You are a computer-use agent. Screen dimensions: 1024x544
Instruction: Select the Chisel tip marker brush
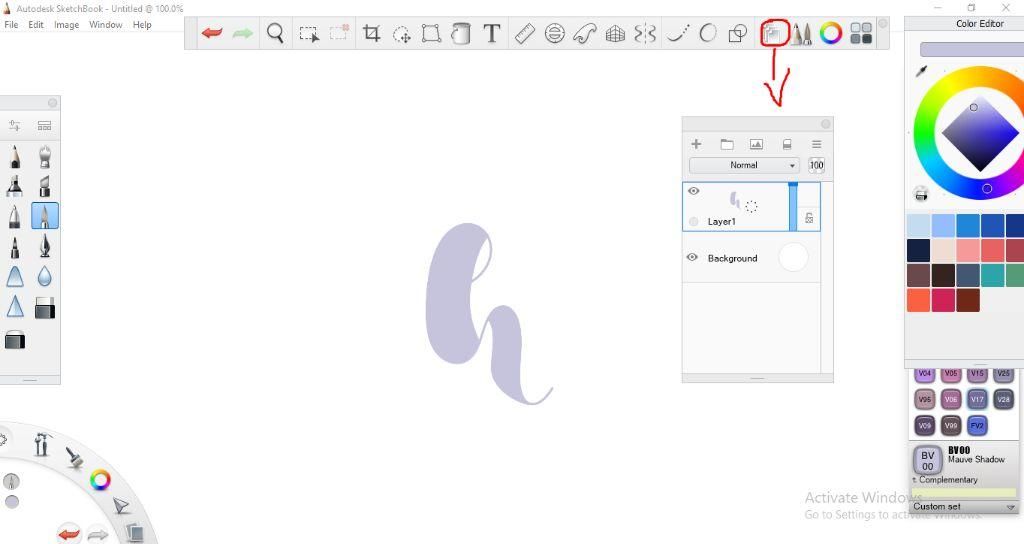coord(44,186)
